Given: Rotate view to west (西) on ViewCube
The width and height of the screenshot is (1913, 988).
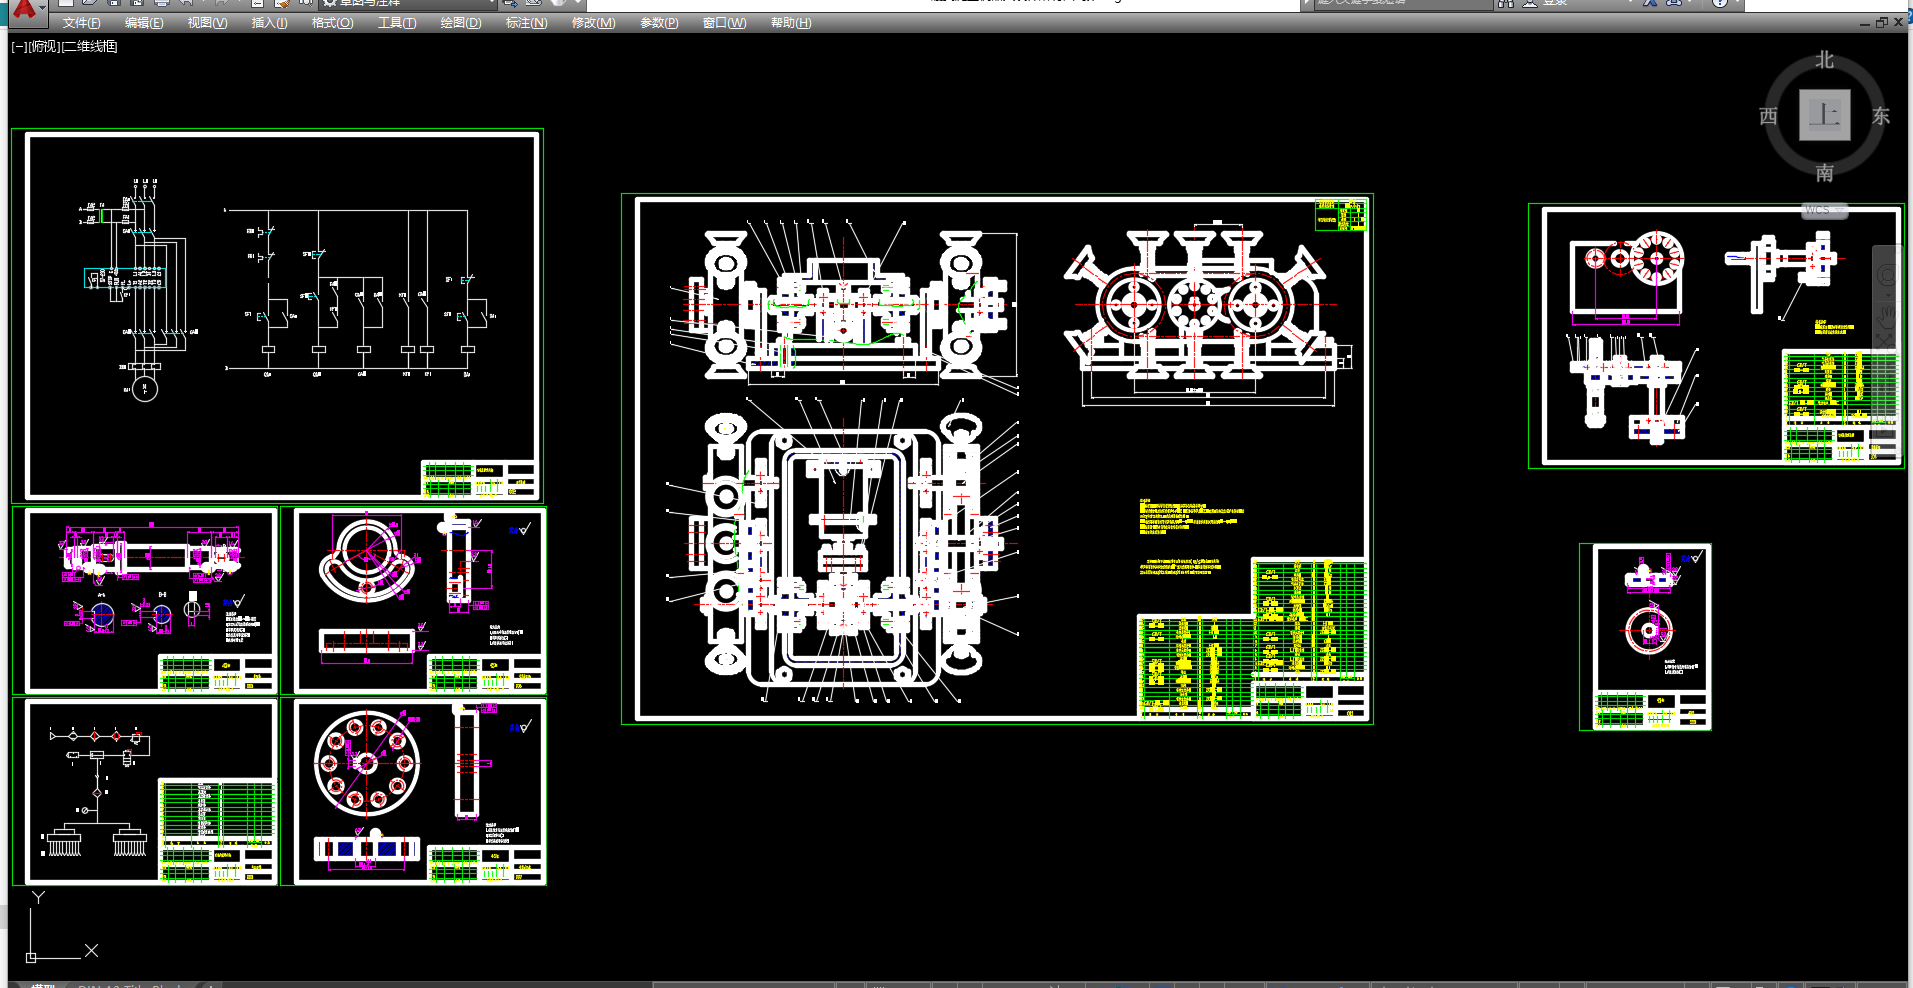Looking at the screenshot, I should click(x=1768, y=116).
